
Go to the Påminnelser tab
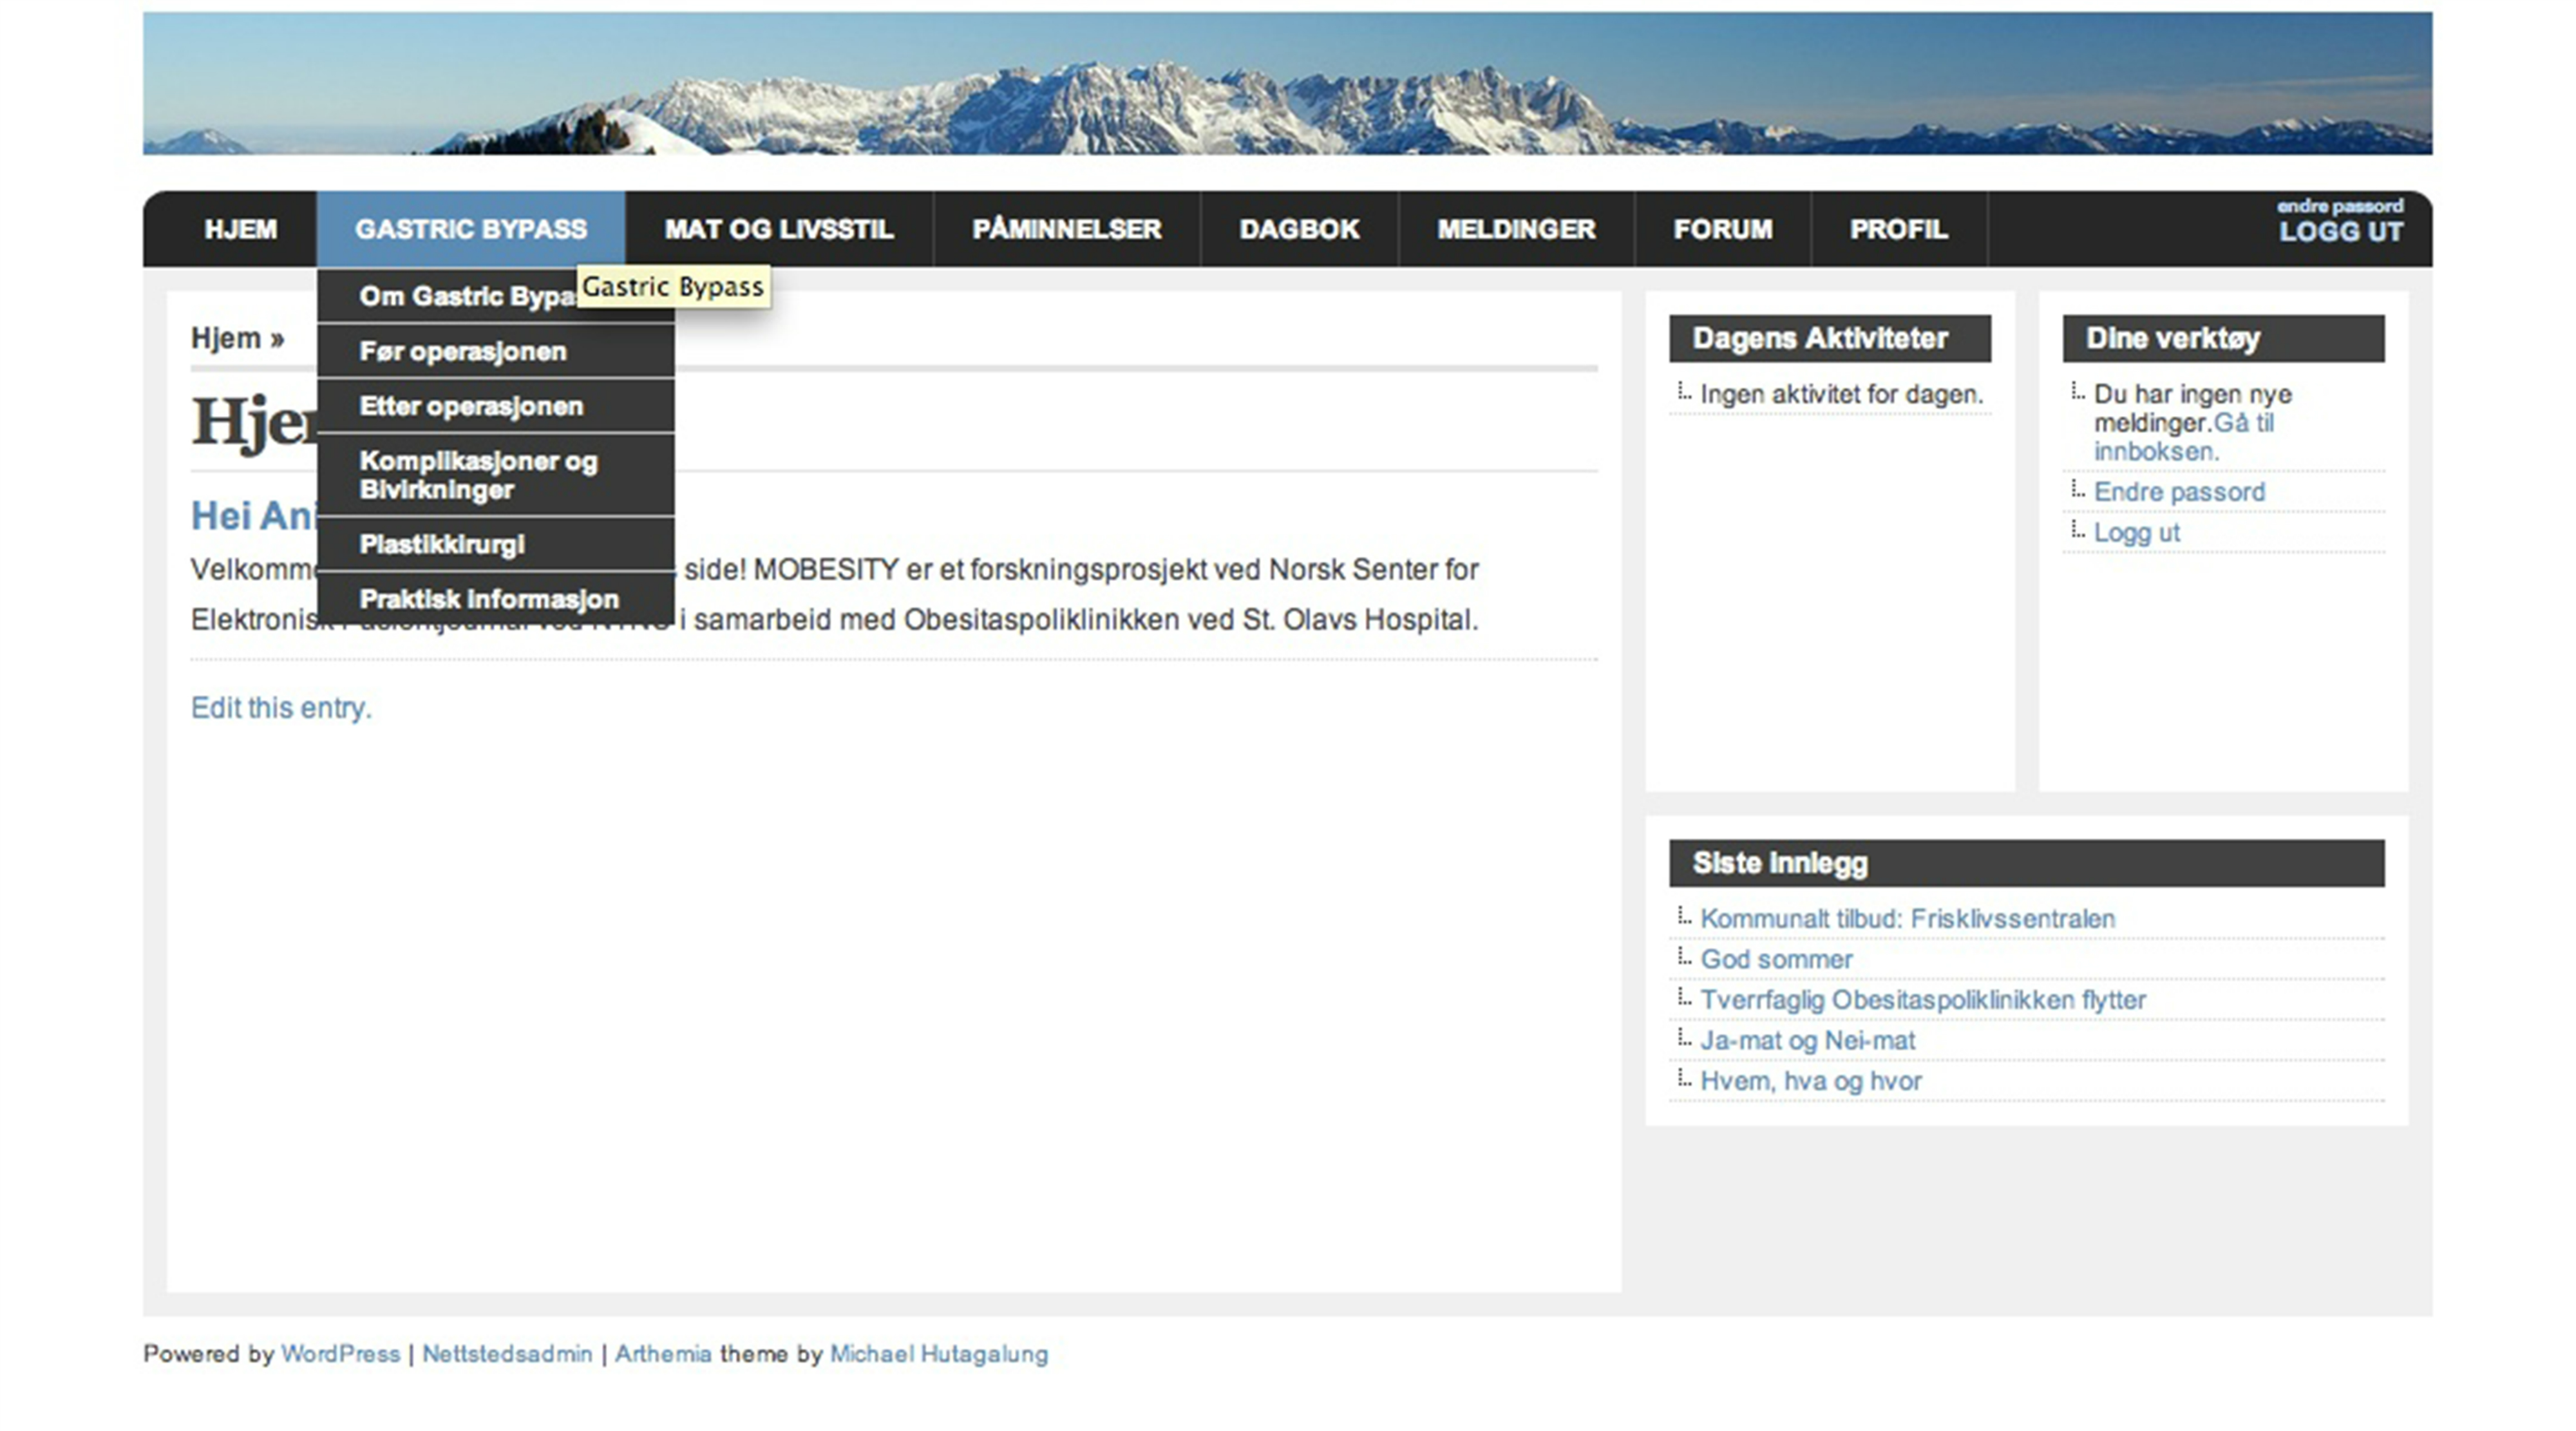click(1066, 229)
